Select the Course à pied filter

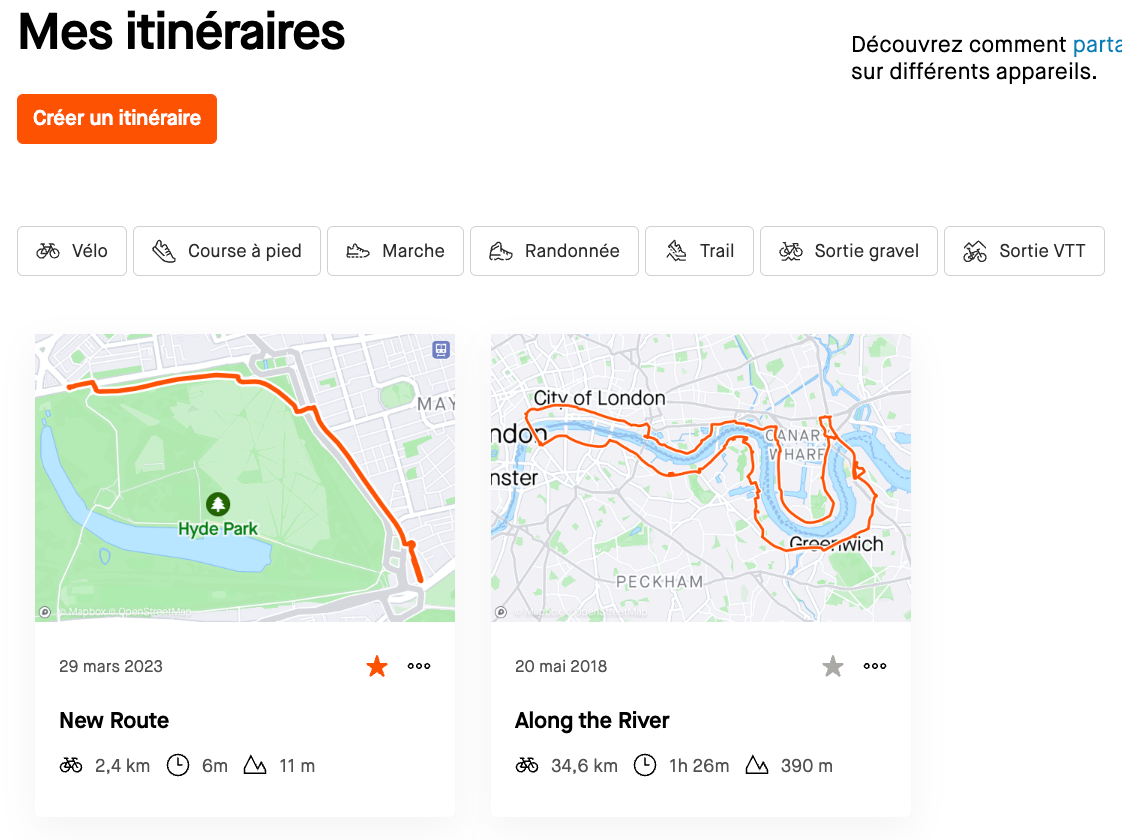tap(227, 251)
